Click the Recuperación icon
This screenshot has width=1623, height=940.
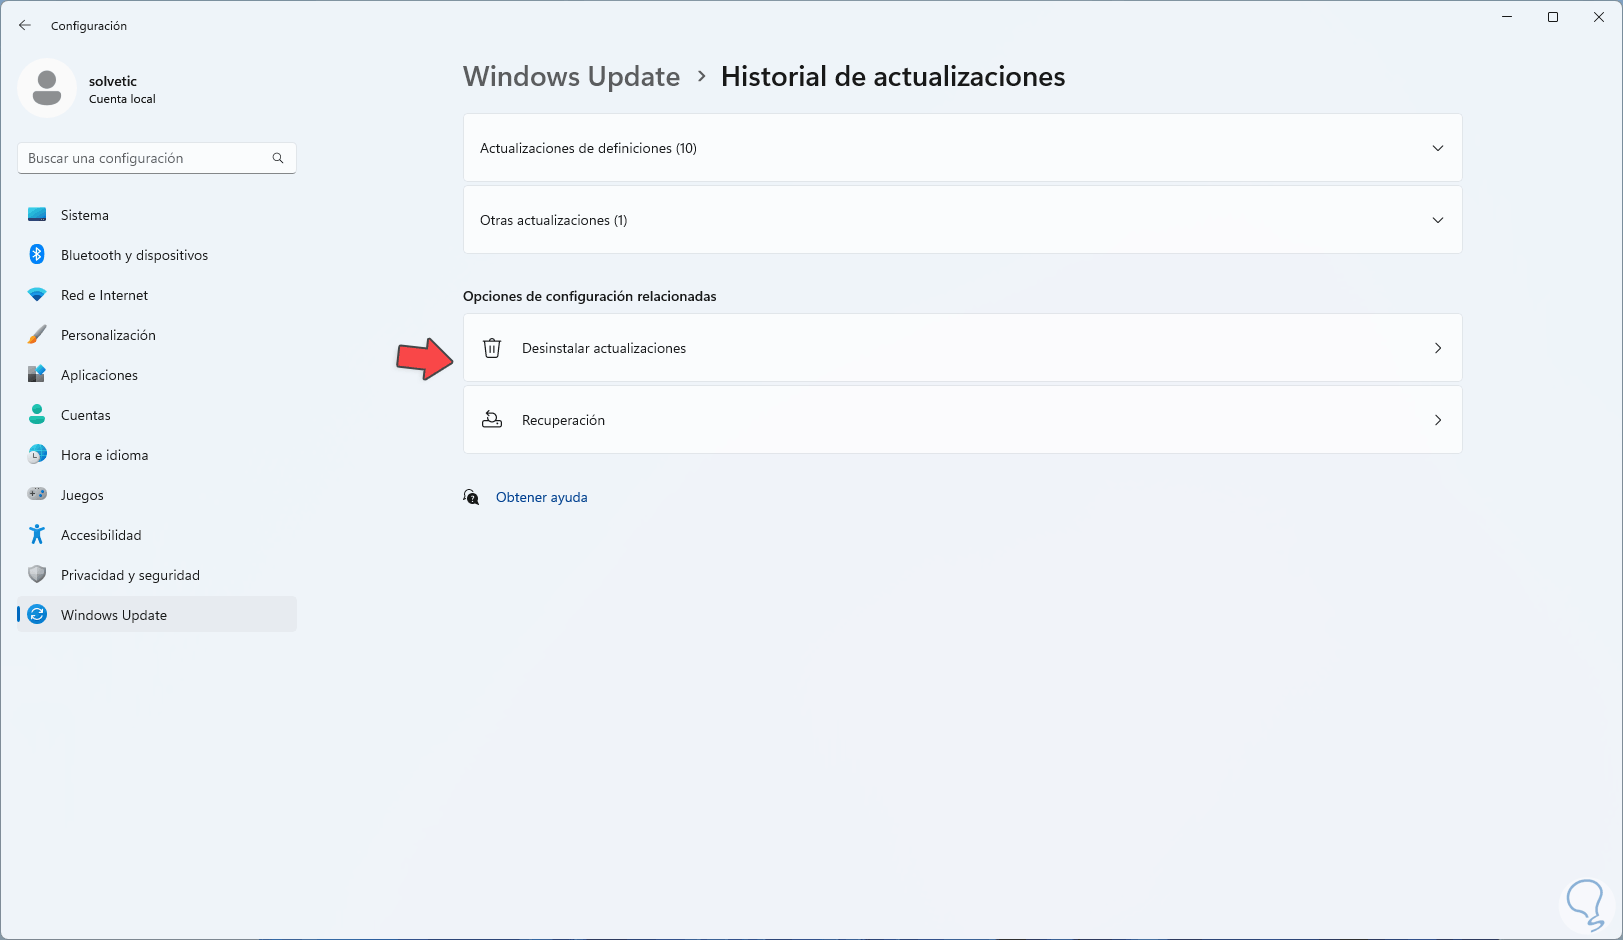coord(492,420)
